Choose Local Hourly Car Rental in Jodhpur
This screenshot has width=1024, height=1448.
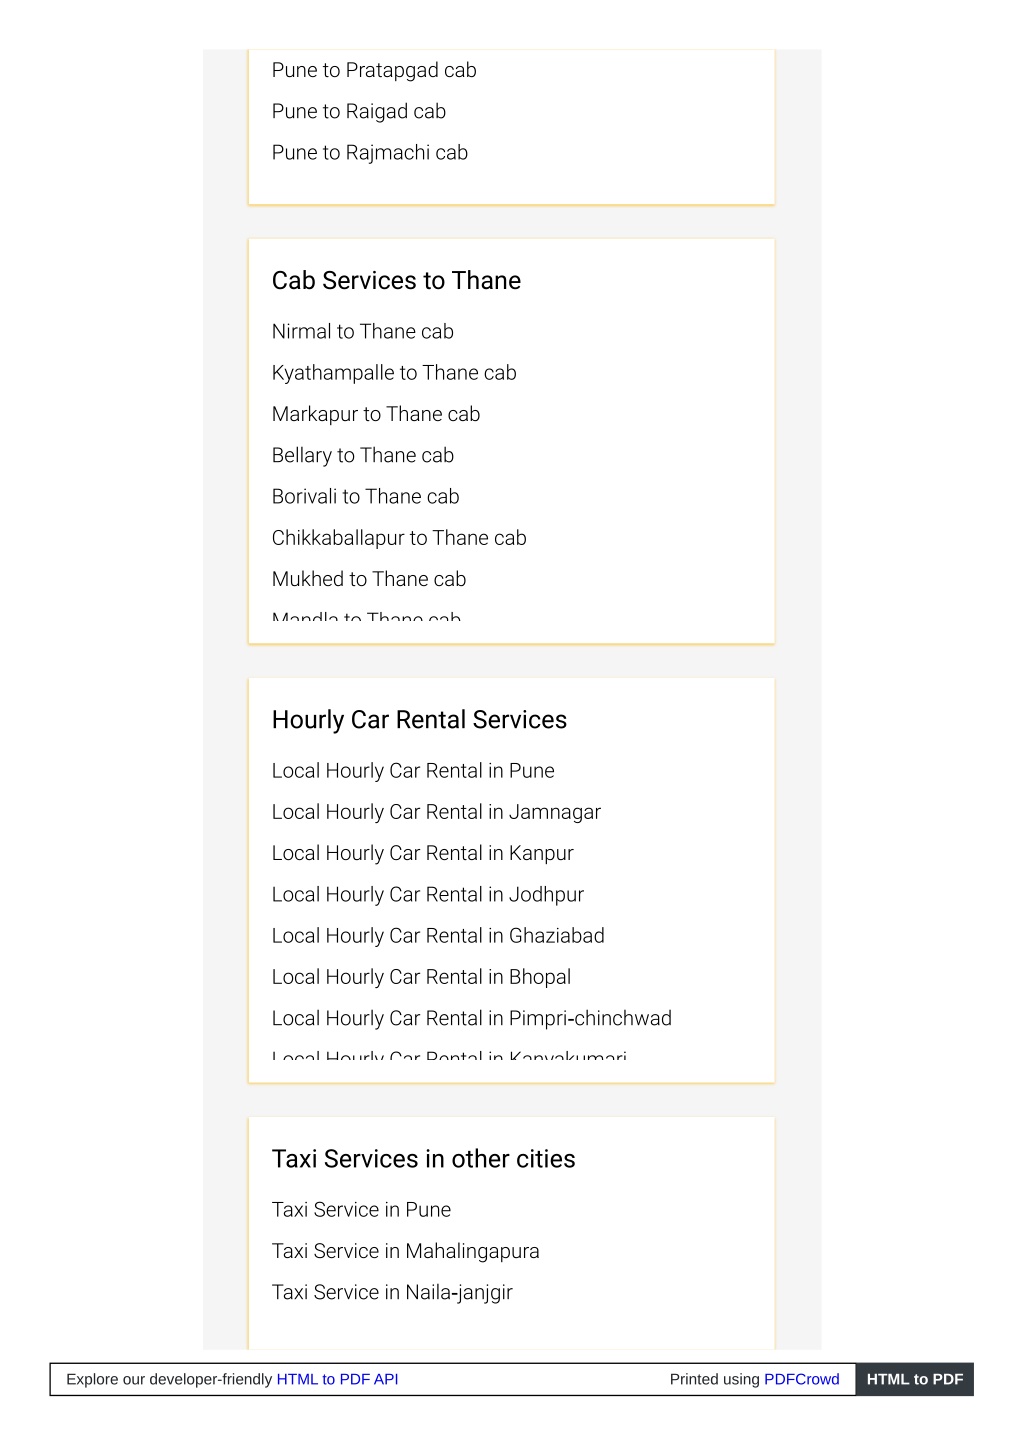[428, 894]
